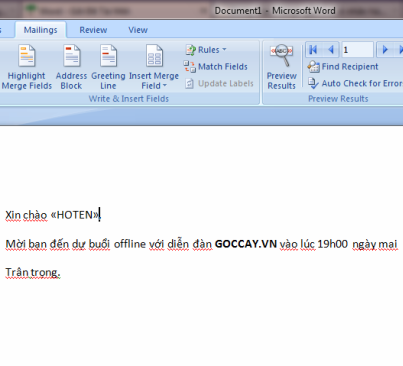Image resolution: width=403 pixels, height=366 pixels.
Task: Switch to the Review tab
Action: point(93,30)
